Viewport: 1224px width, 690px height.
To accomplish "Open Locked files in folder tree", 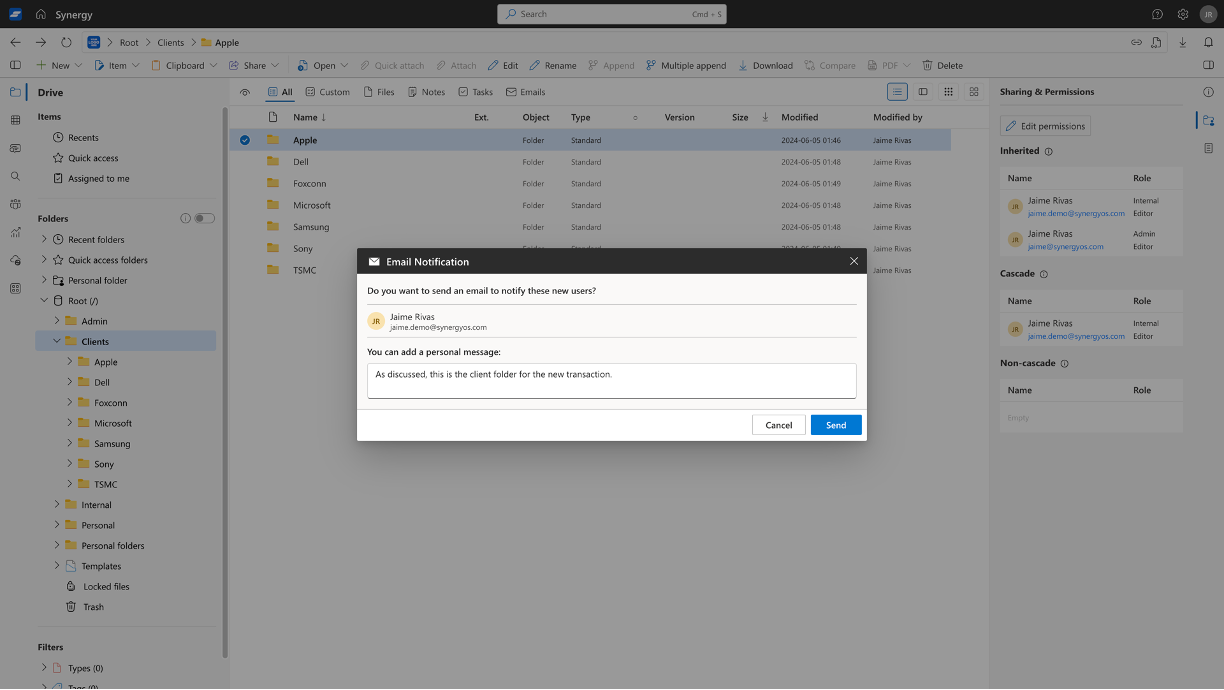I will point(106,586).
